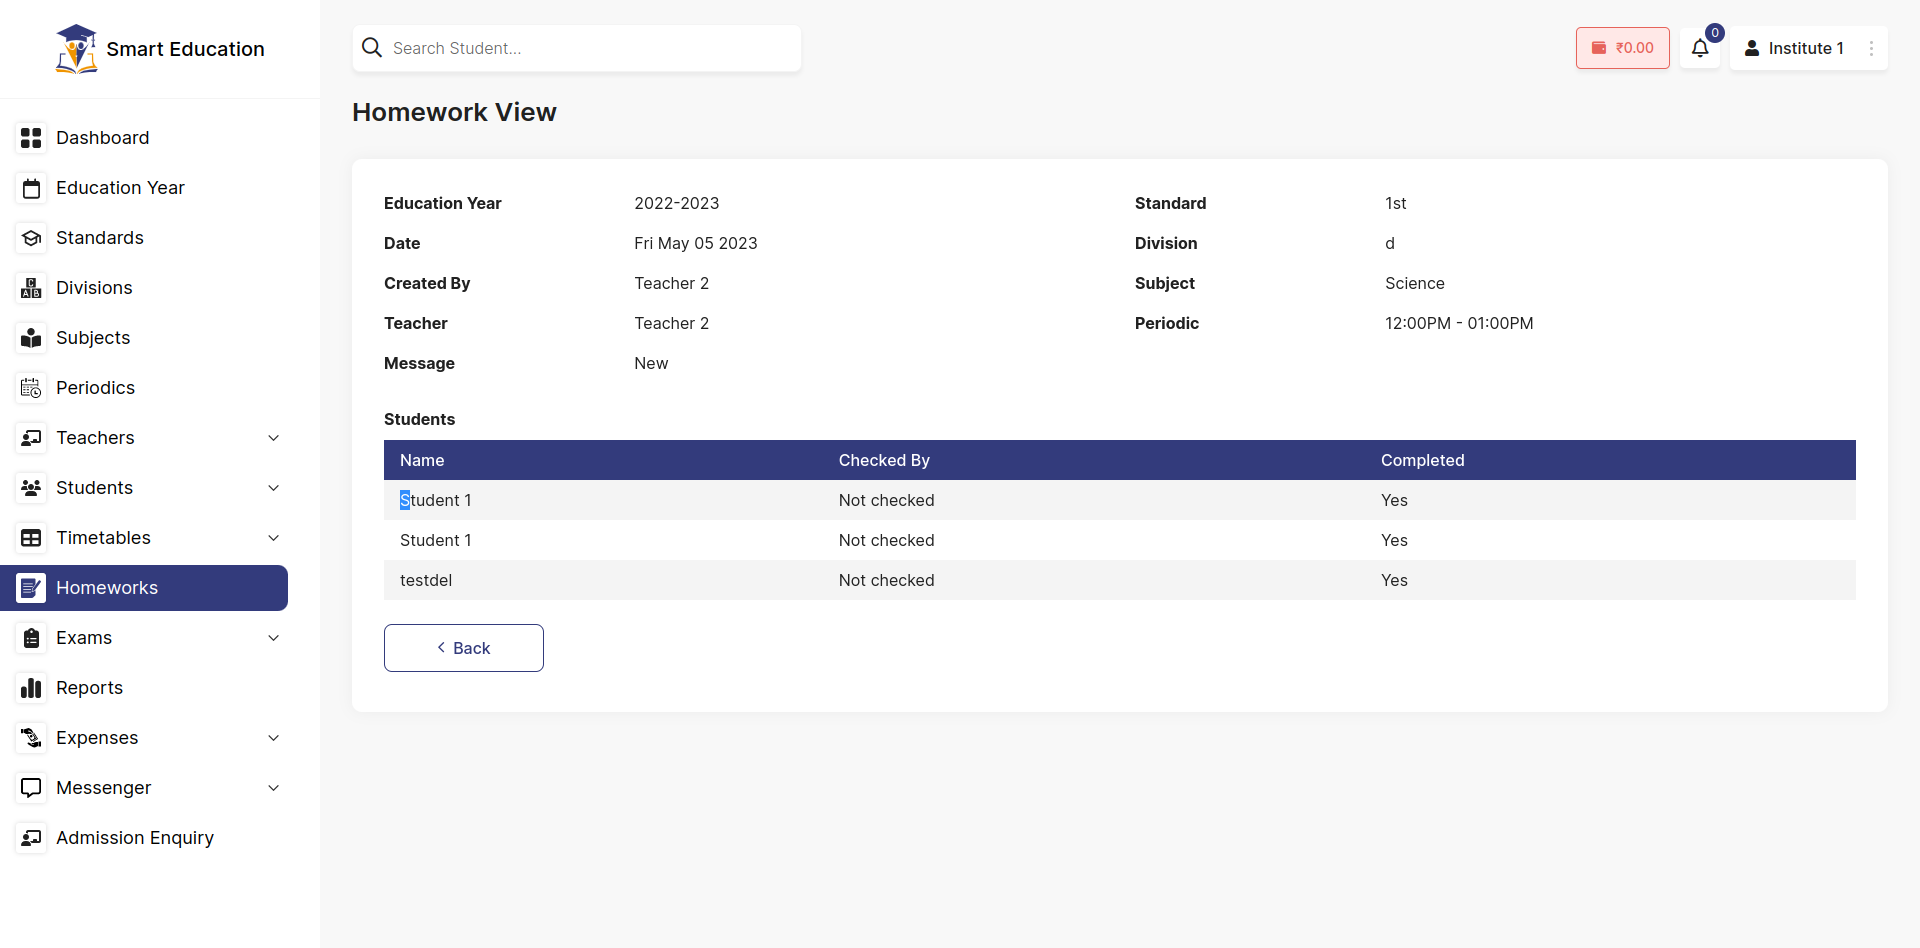This screenshot has height=948, width=1920.
Task: Click the Science subject value
Action: coord(1415,283)
